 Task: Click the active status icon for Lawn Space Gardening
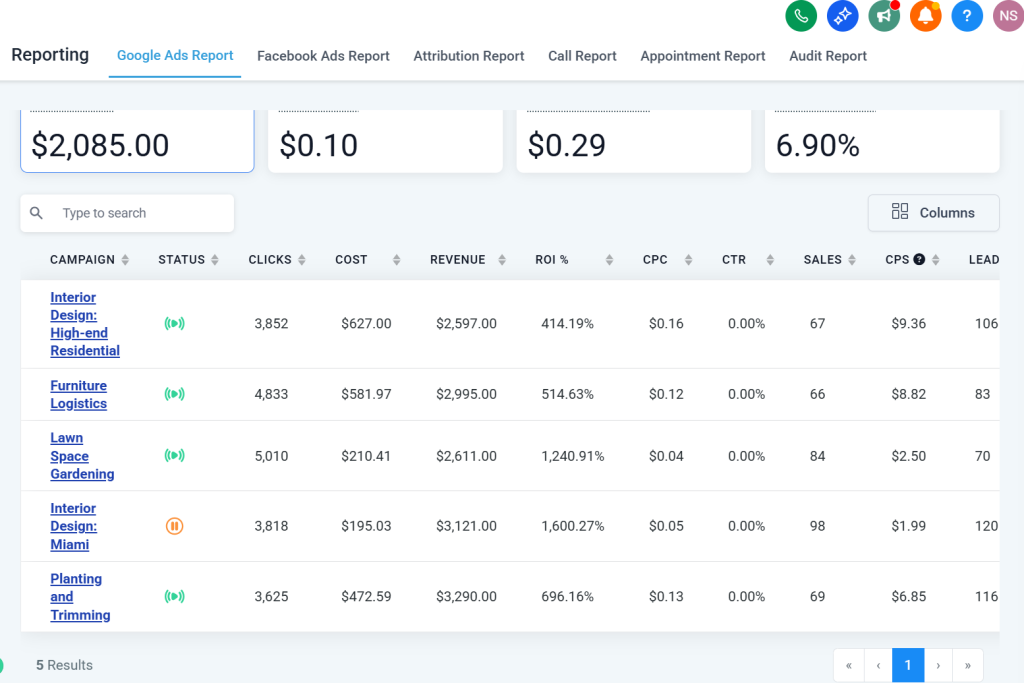(x=174, y=456)
